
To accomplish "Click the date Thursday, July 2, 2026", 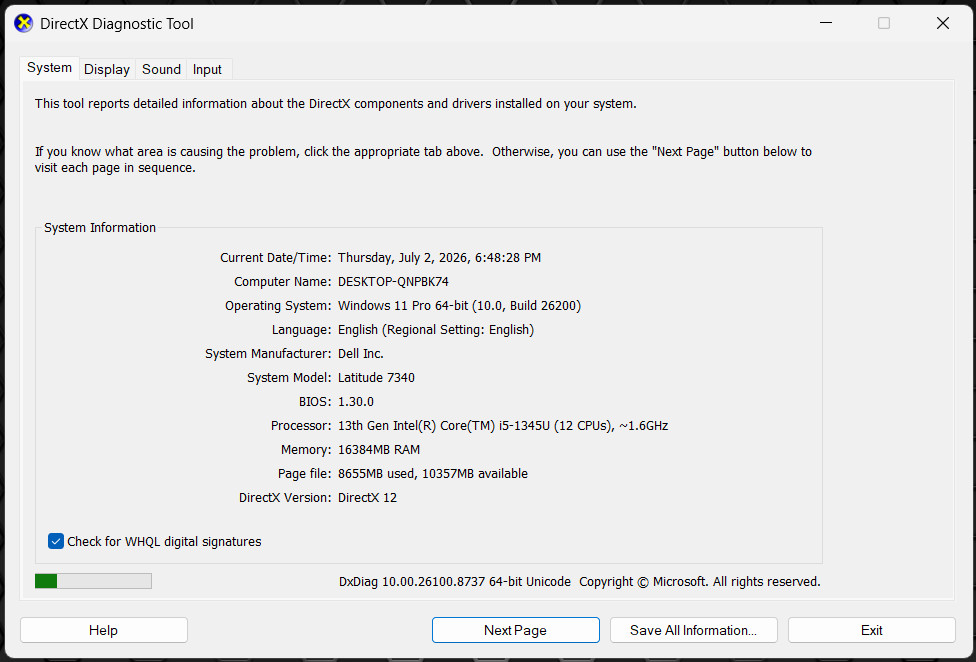I will 439,258.
